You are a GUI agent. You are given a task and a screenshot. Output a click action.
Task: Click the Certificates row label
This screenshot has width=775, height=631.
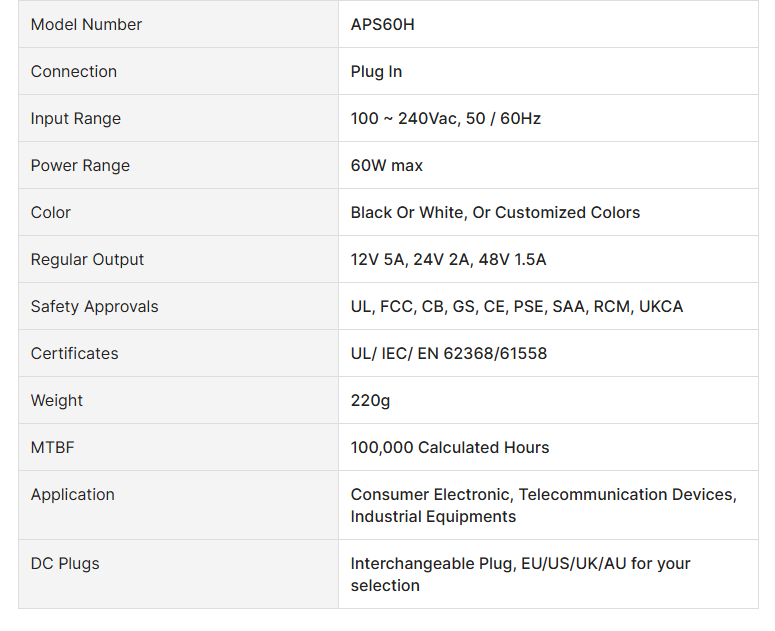pos(74,353)
